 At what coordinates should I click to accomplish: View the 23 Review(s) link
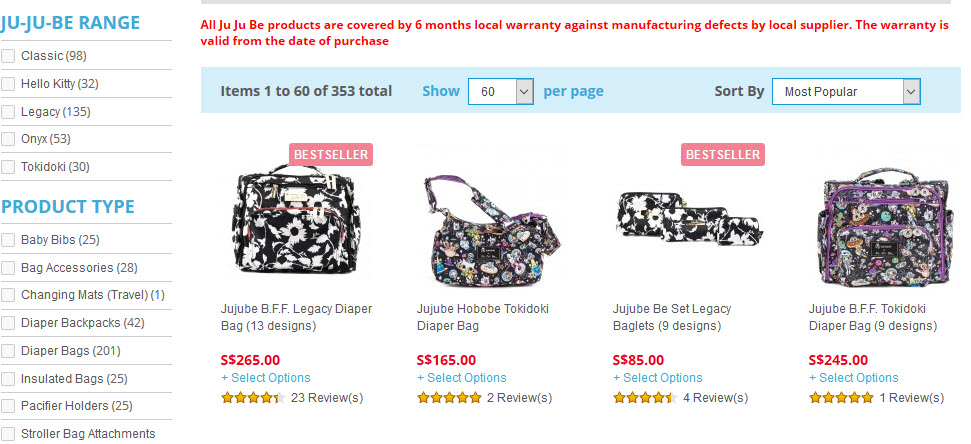point(327,398)
